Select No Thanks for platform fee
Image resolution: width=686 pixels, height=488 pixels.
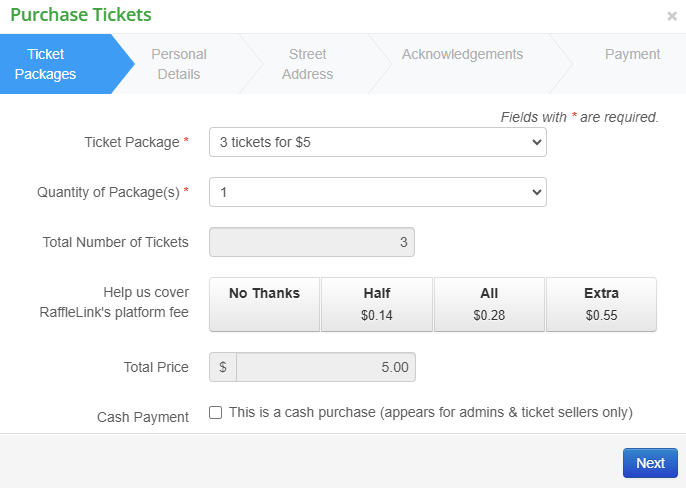[x=264, y=304]
